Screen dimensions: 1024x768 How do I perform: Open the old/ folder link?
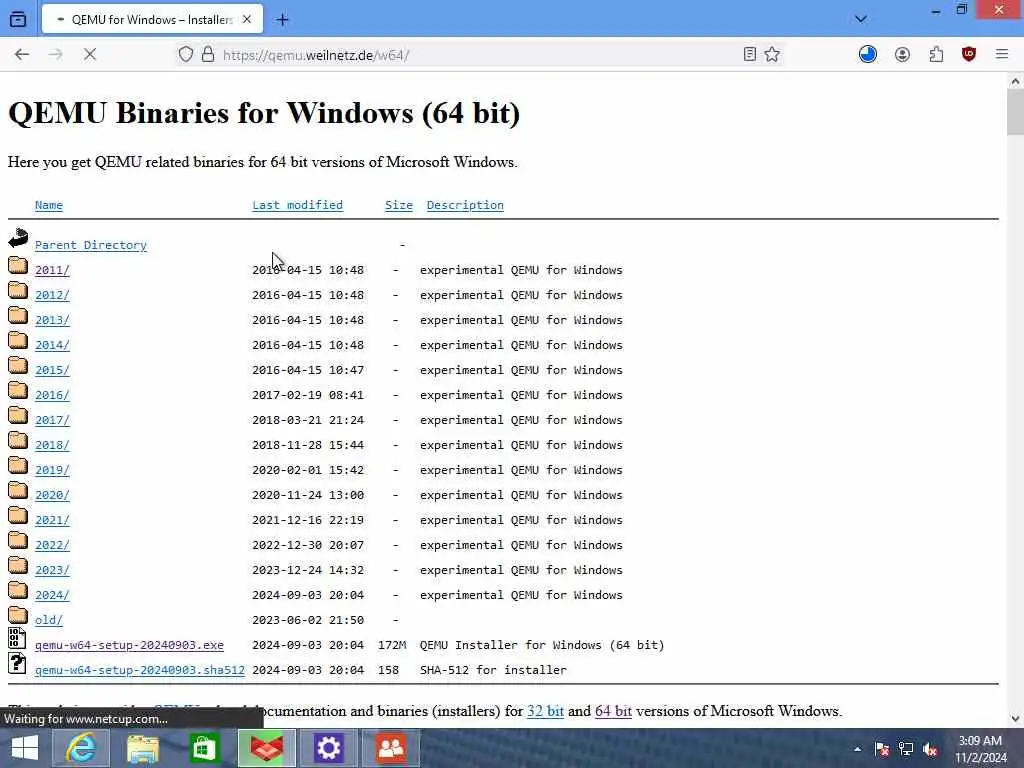click(x=49, y=620)
